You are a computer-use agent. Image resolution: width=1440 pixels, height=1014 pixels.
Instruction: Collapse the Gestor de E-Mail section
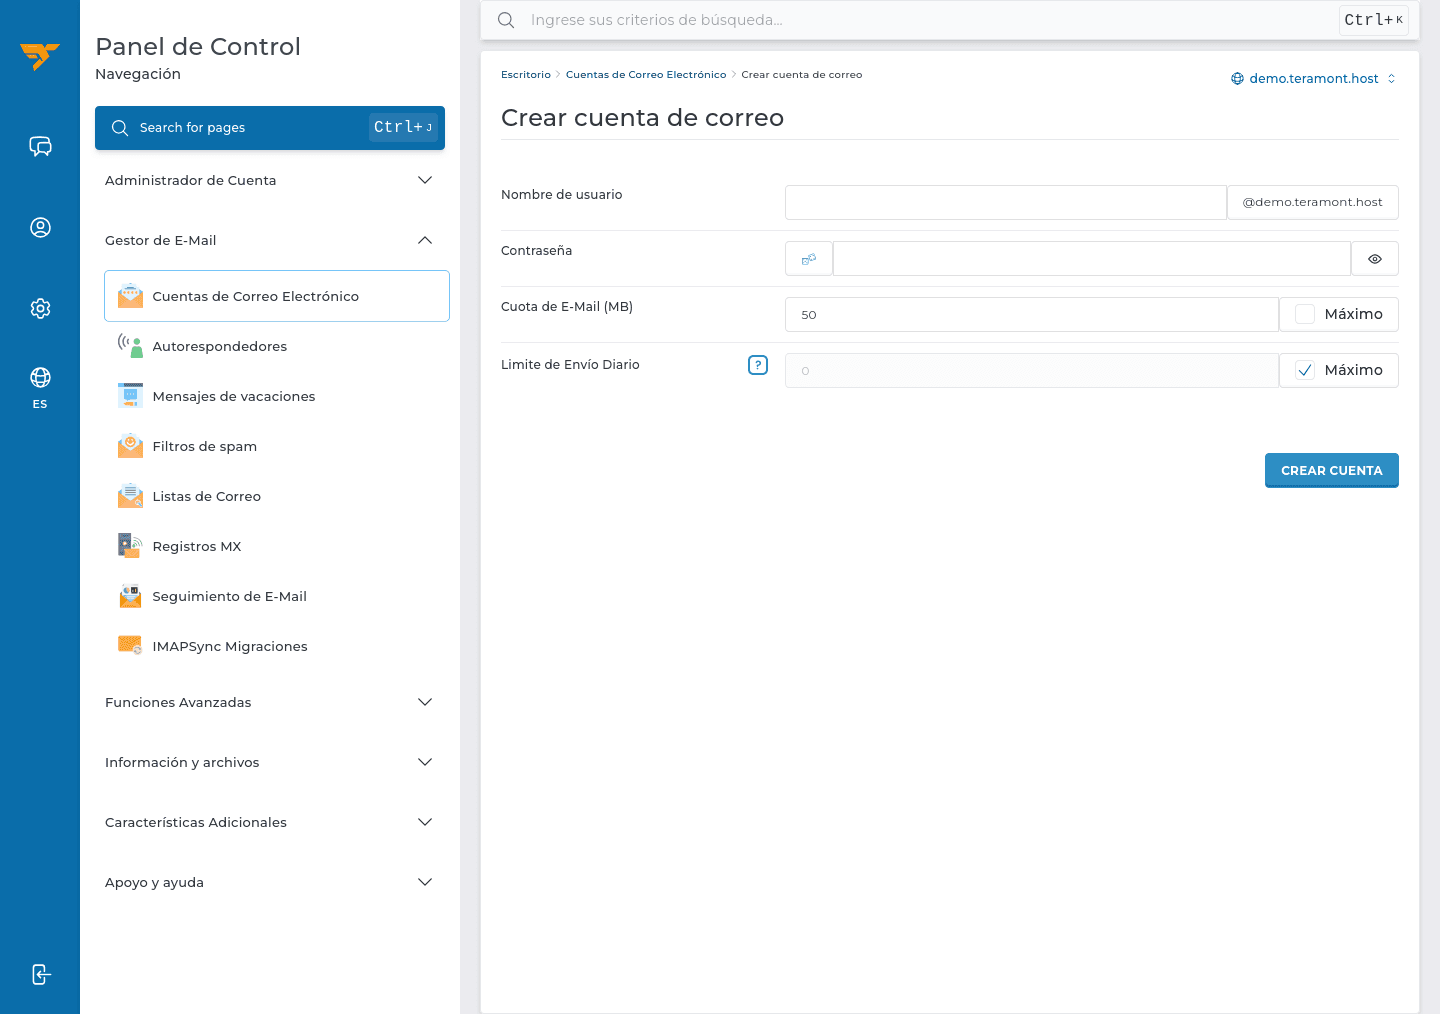270,240
